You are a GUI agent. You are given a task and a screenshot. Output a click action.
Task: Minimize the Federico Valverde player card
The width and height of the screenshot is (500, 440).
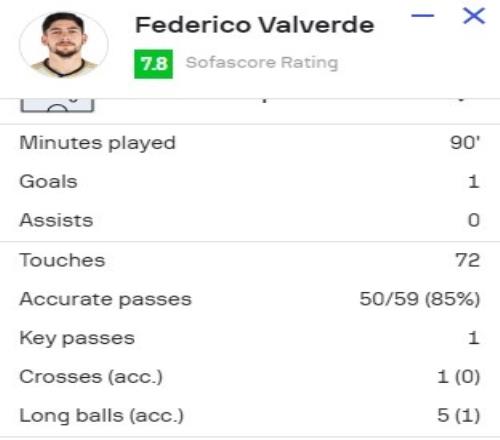[423, 15]
